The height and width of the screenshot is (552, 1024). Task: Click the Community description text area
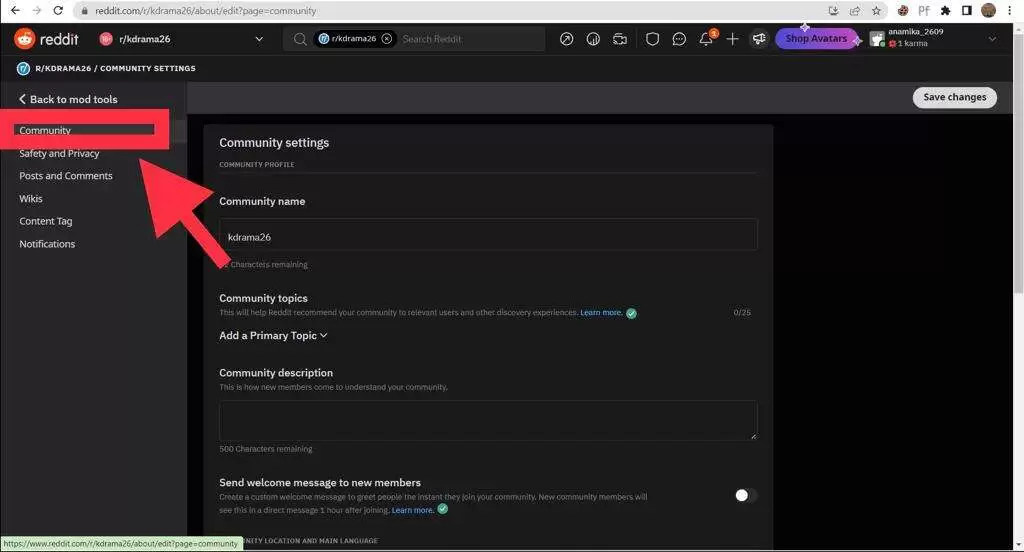click(488, 420)
